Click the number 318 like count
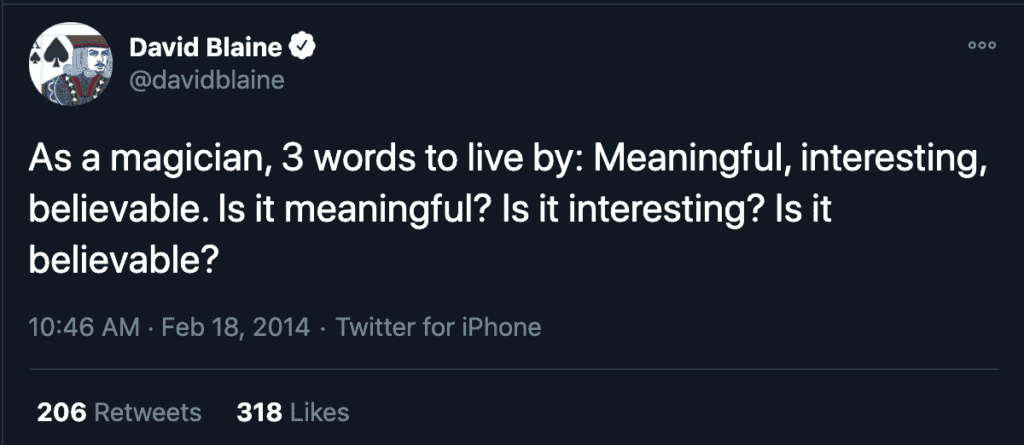Screen dimensions: 1024x445 pyautogui.click(x=258, y=412)
